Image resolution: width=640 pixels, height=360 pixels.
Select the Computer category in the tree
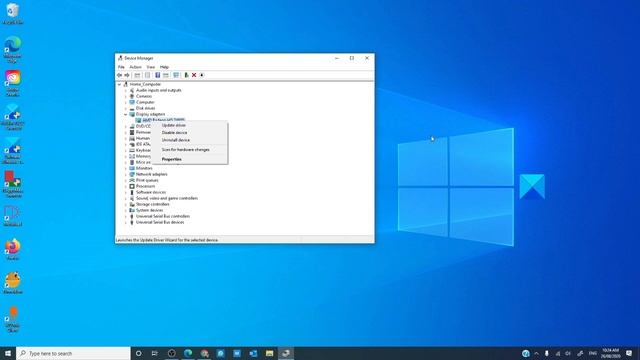pos(145,102)
